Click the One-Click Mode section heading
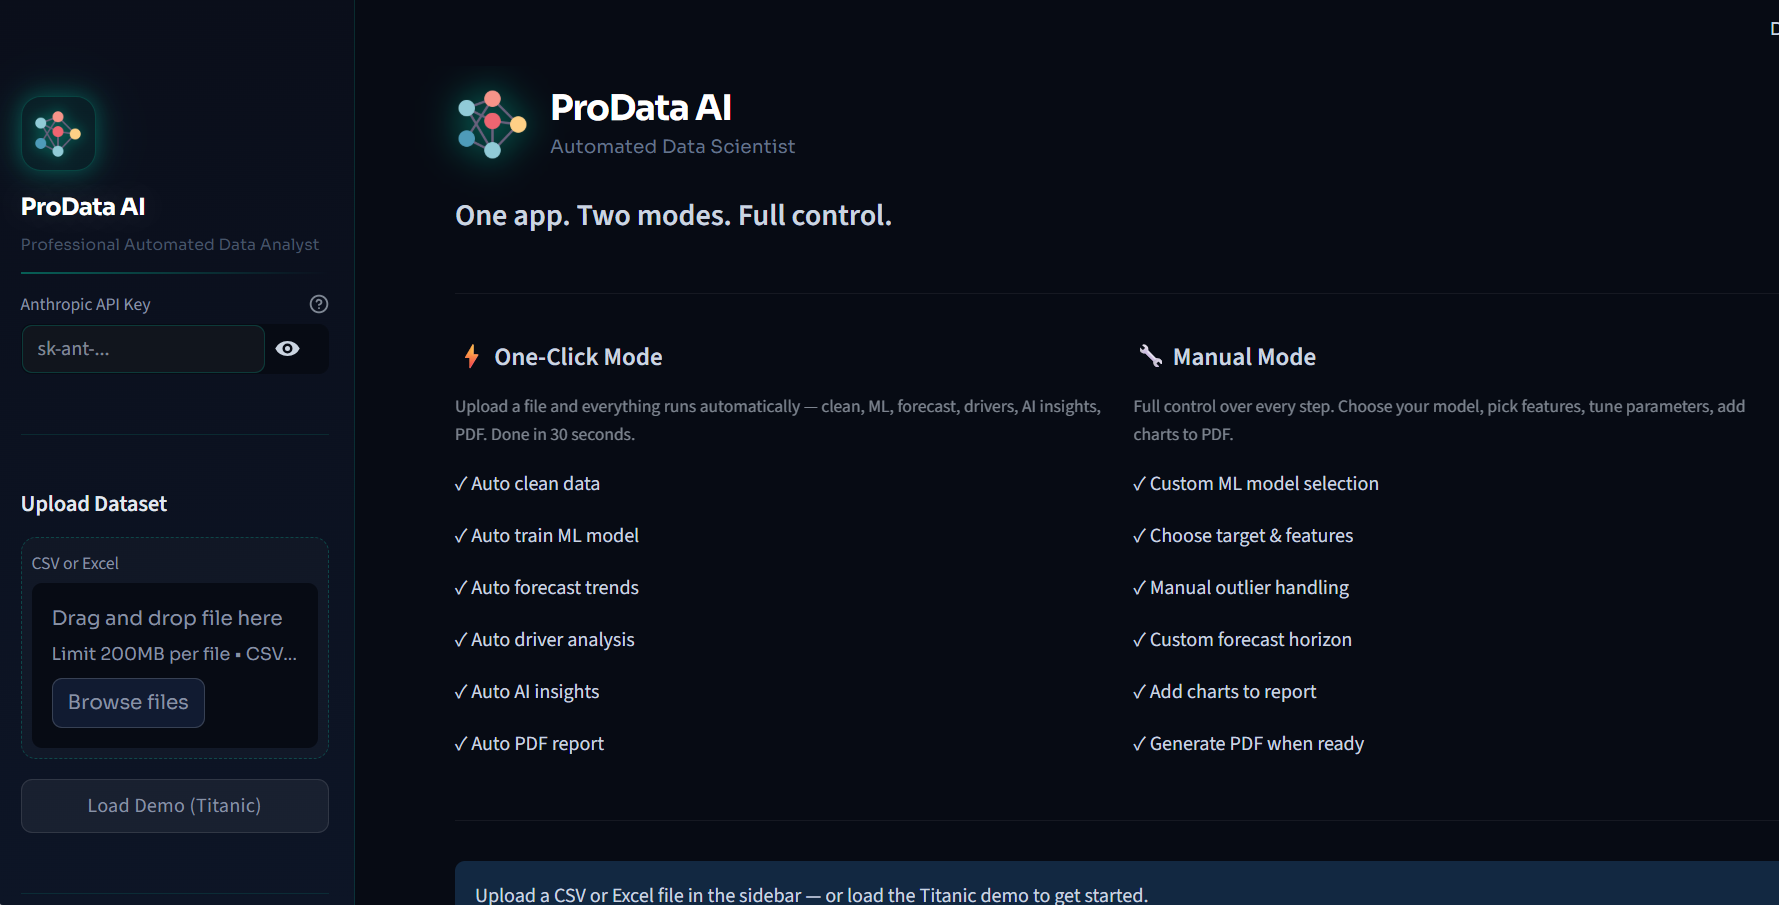Image resolution: width=1779 pixels, height=905 pixels. (x=578, y=356)
